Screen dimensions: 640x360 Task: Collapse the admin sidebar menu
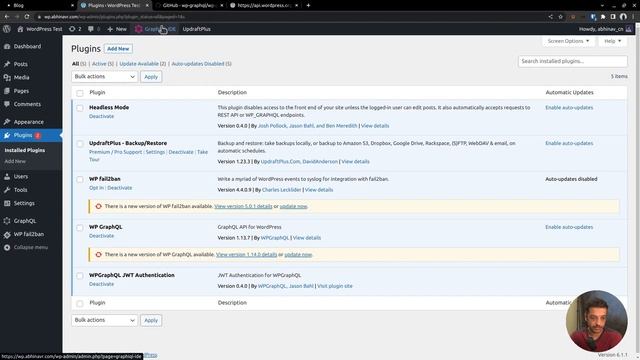point(31,247)
